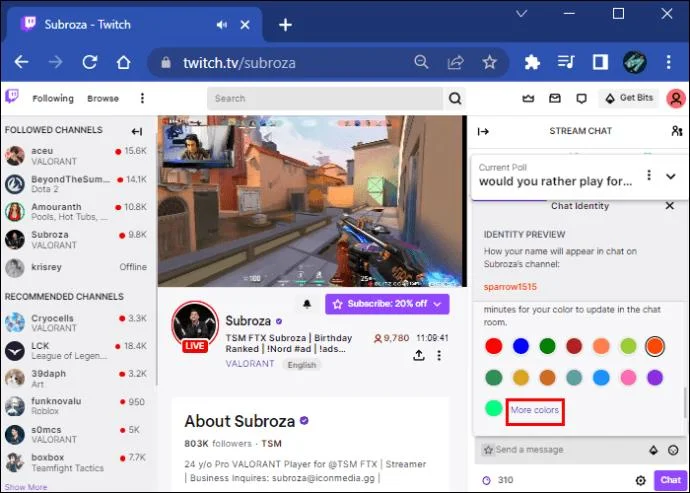Click the Show More link in sidebar

(26, 487)
